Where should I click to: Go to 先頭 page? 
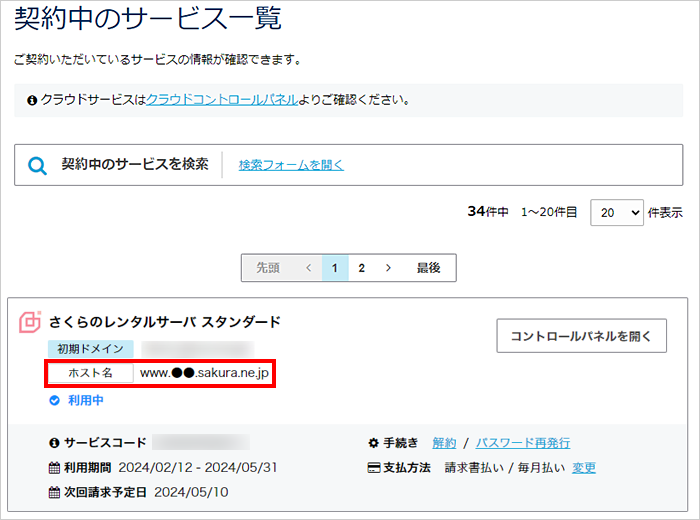(268, 268)
